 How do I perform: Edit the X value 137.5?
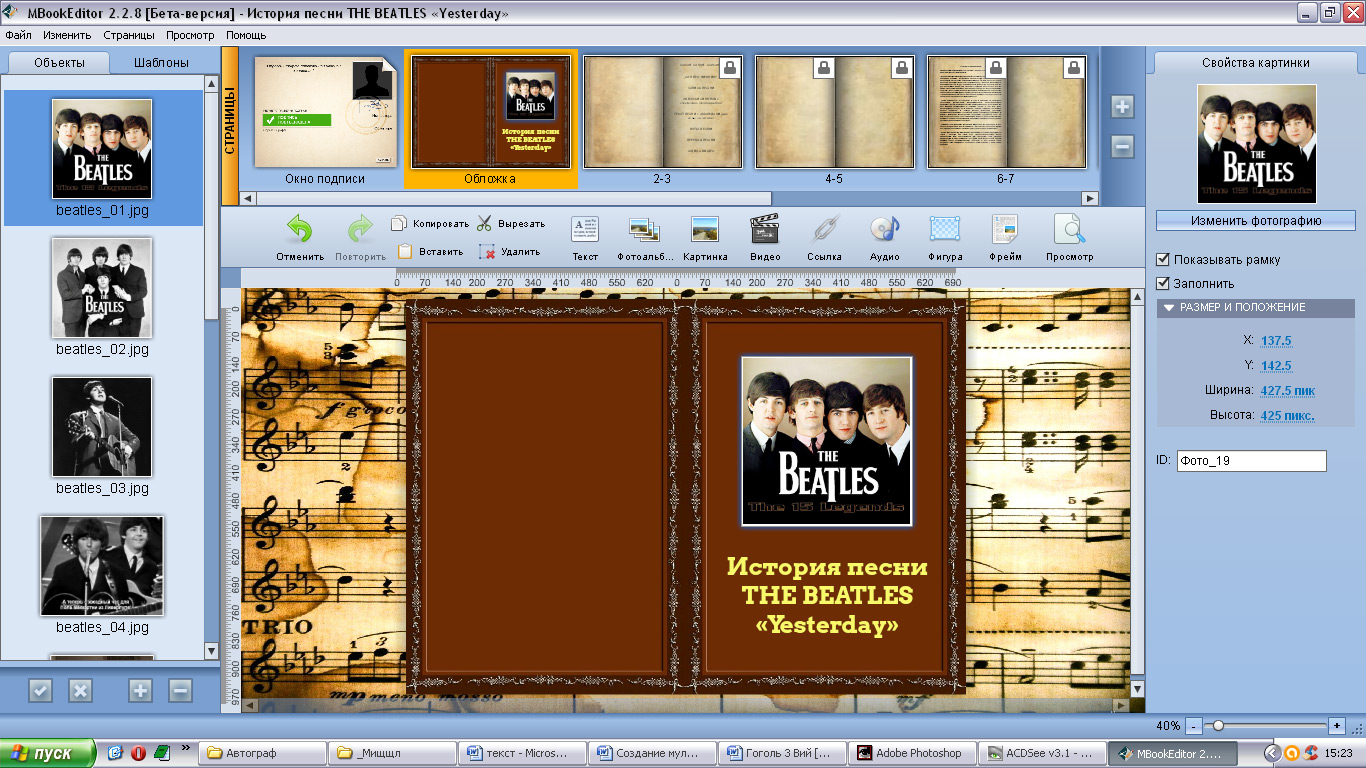click(1276, 341)
